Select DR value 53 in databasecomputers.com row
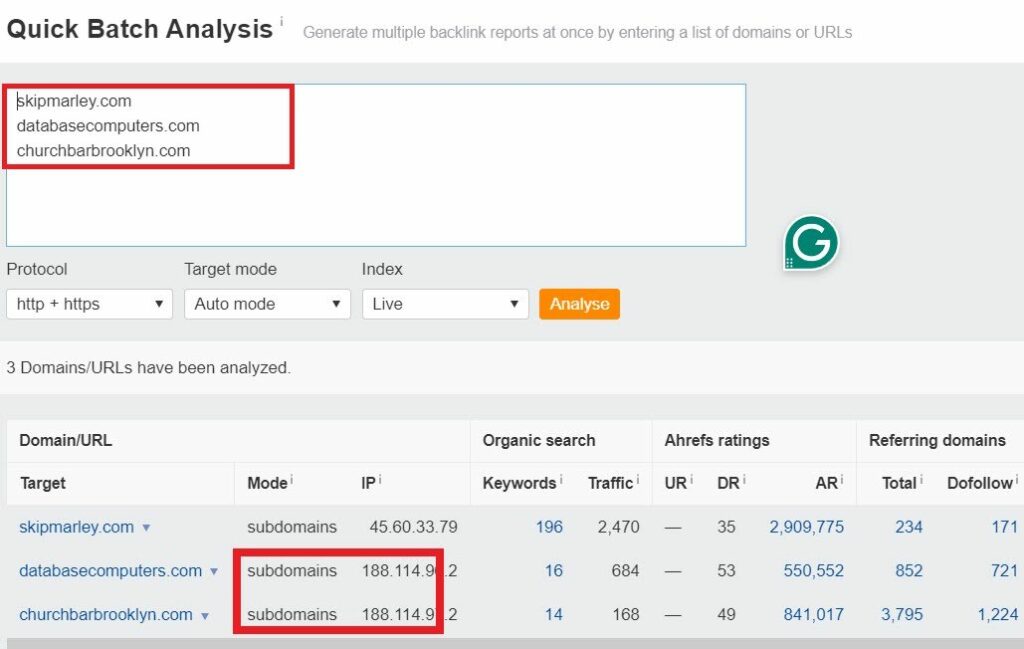1024x649 pixels. 726,571
